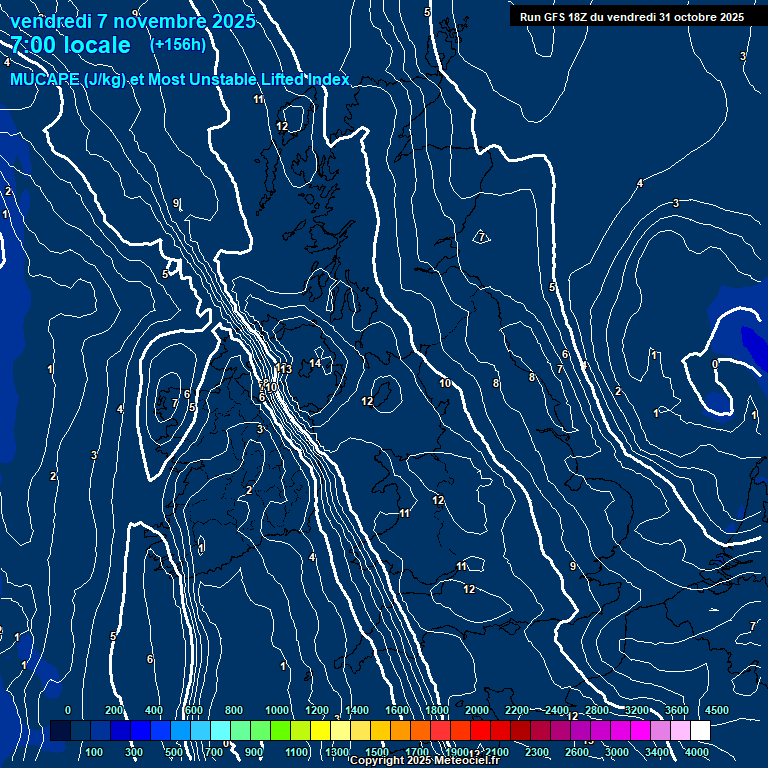The height and width of the screenshot is (768, 768).
Task: Click the "13" contour label on the map
Action: coord(286,369)
